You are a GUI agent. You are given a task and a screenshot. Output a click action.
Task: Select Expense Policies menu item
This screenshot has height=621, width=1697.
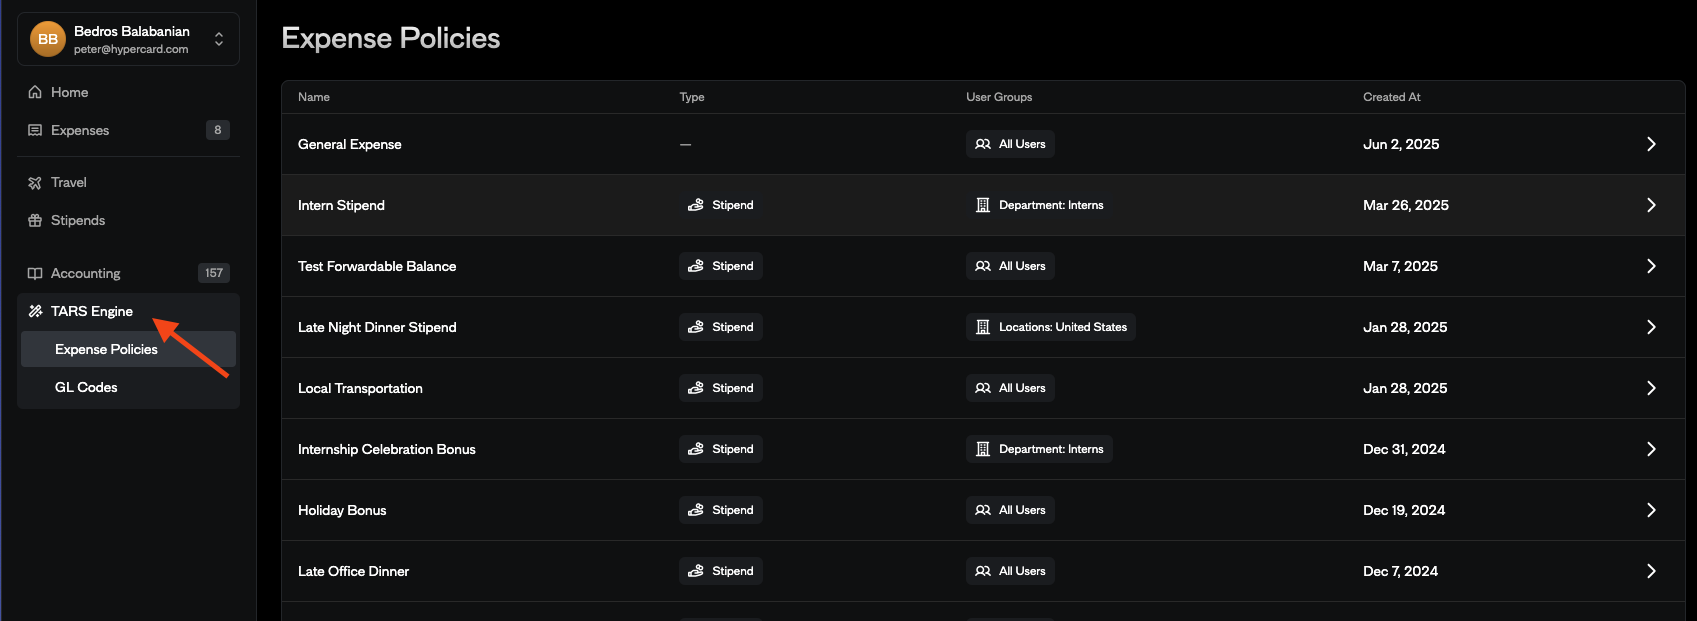pos(106,349)
